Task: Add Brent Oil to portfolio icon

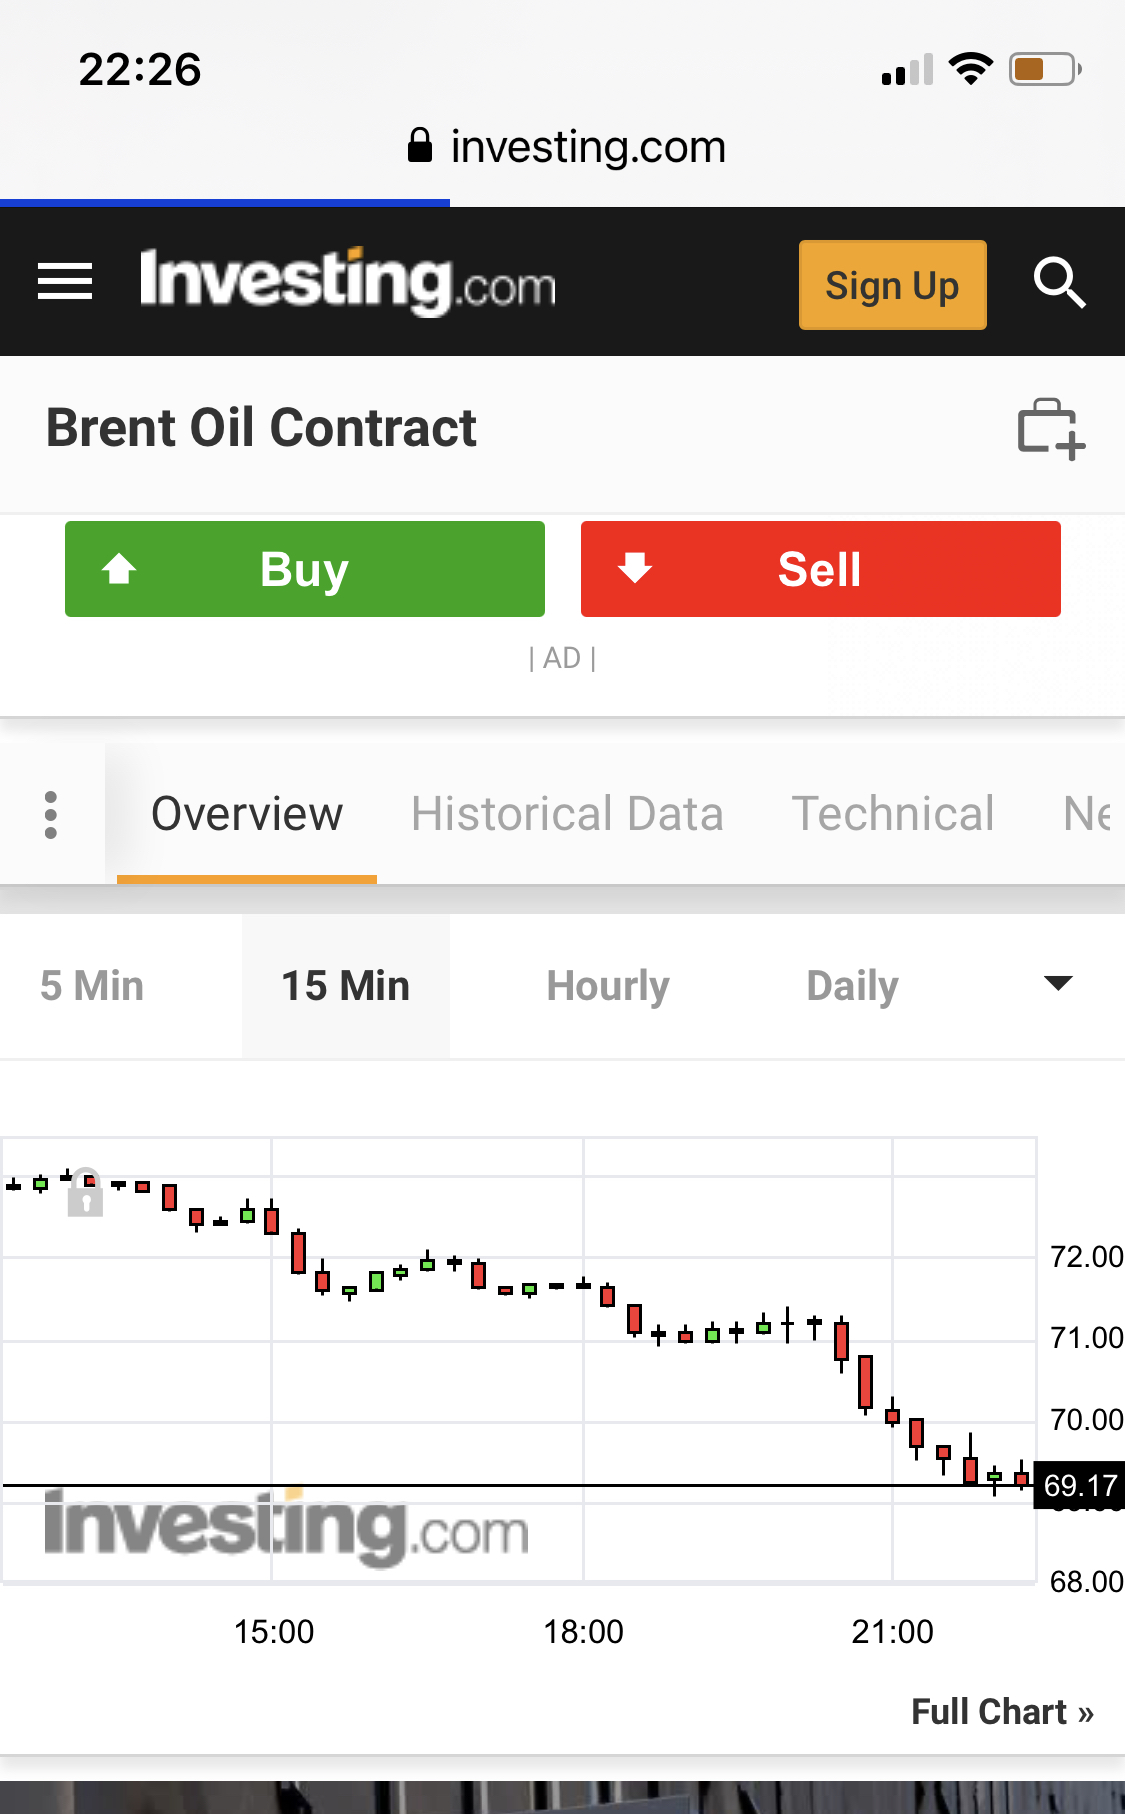Action: (1050, 430)
